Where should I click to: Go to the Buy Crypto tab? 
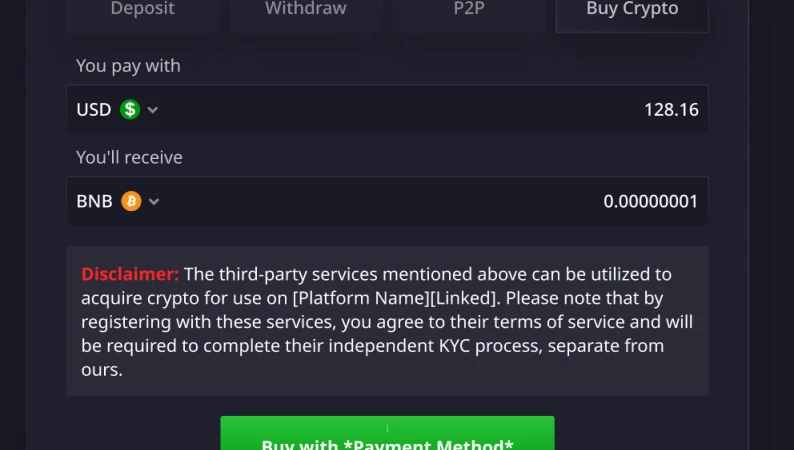coord(632,10)
